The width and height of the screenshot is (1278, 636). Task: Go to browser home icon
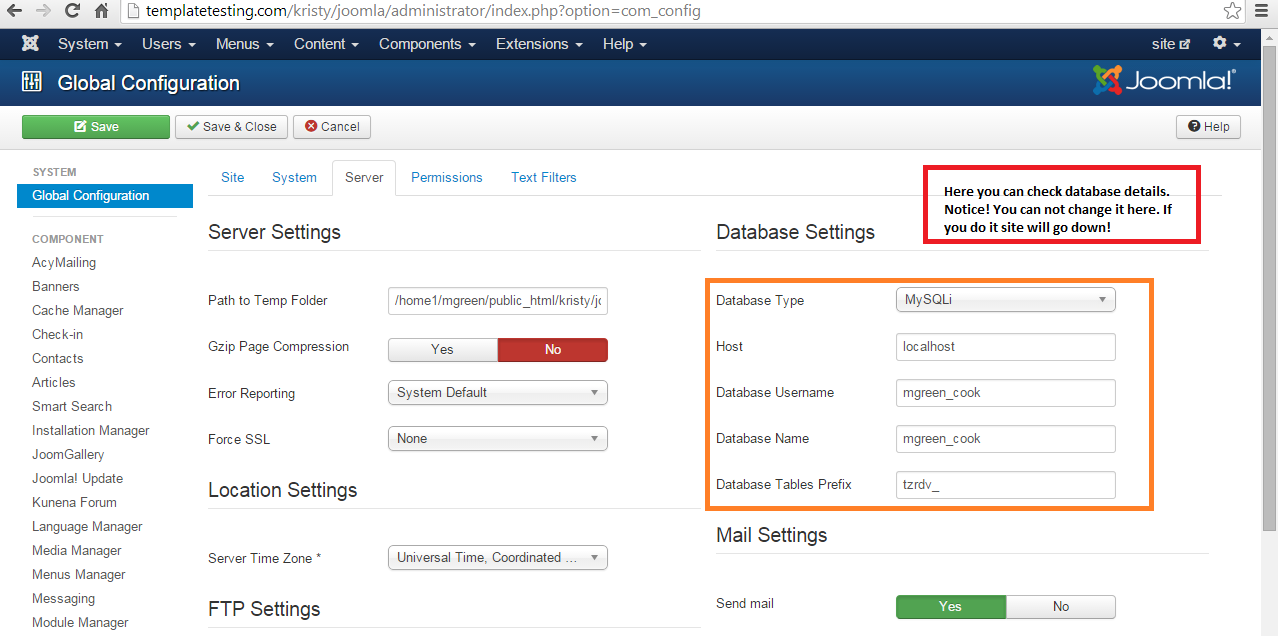[x=101, y=11]
